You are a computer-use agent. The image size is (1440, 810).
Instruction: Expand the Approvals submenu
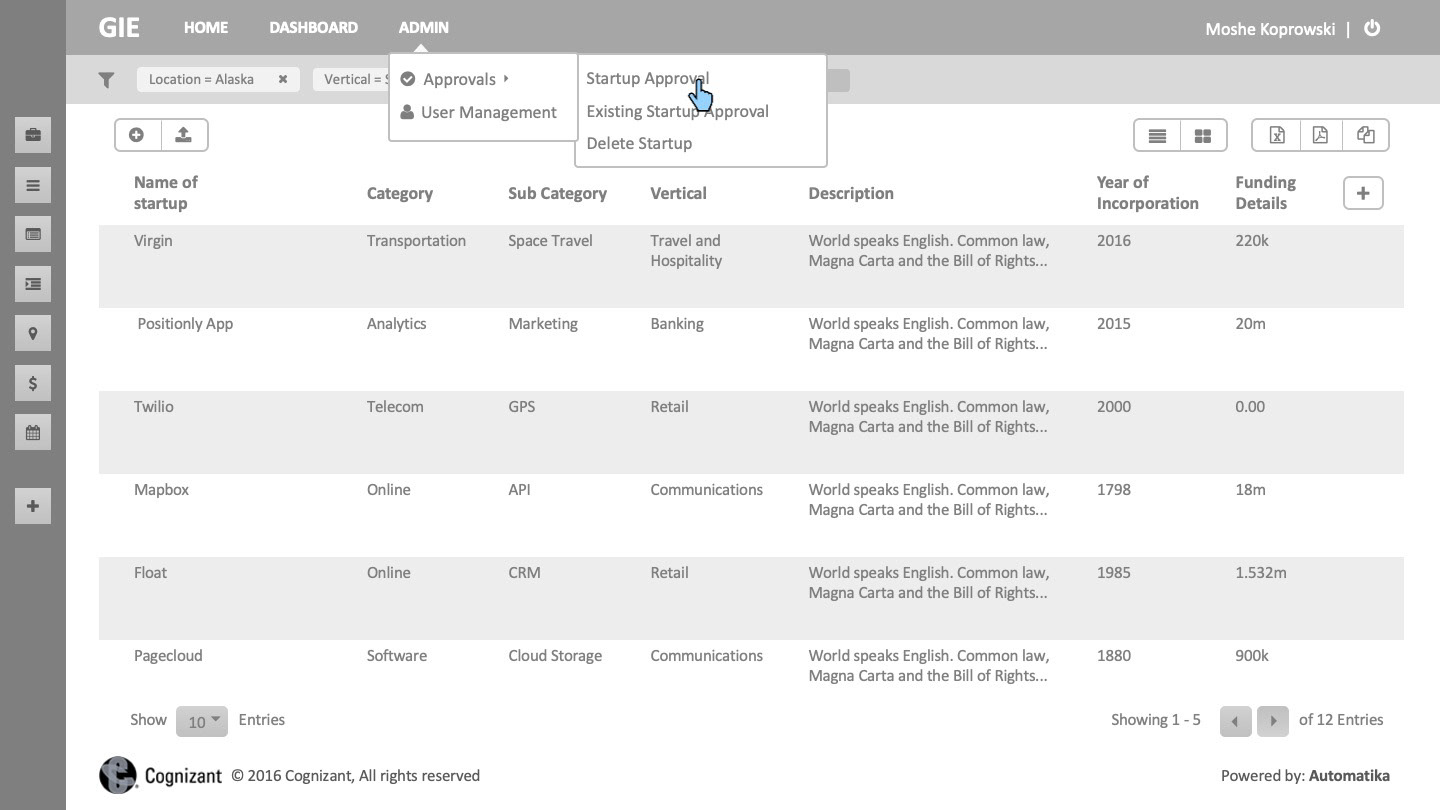(x=459, y=79)
